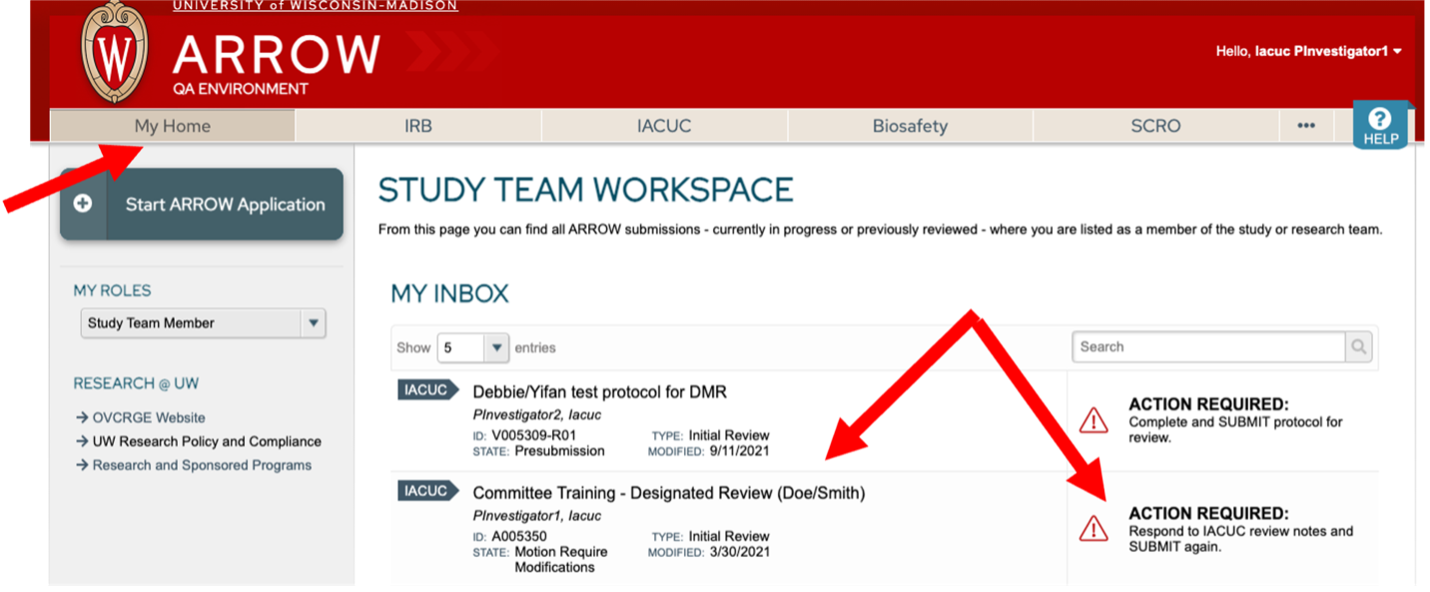This screenshot has width=1430, height=592.
Task: Open Committee Training - Designated Review protocol
Action: 668,493
